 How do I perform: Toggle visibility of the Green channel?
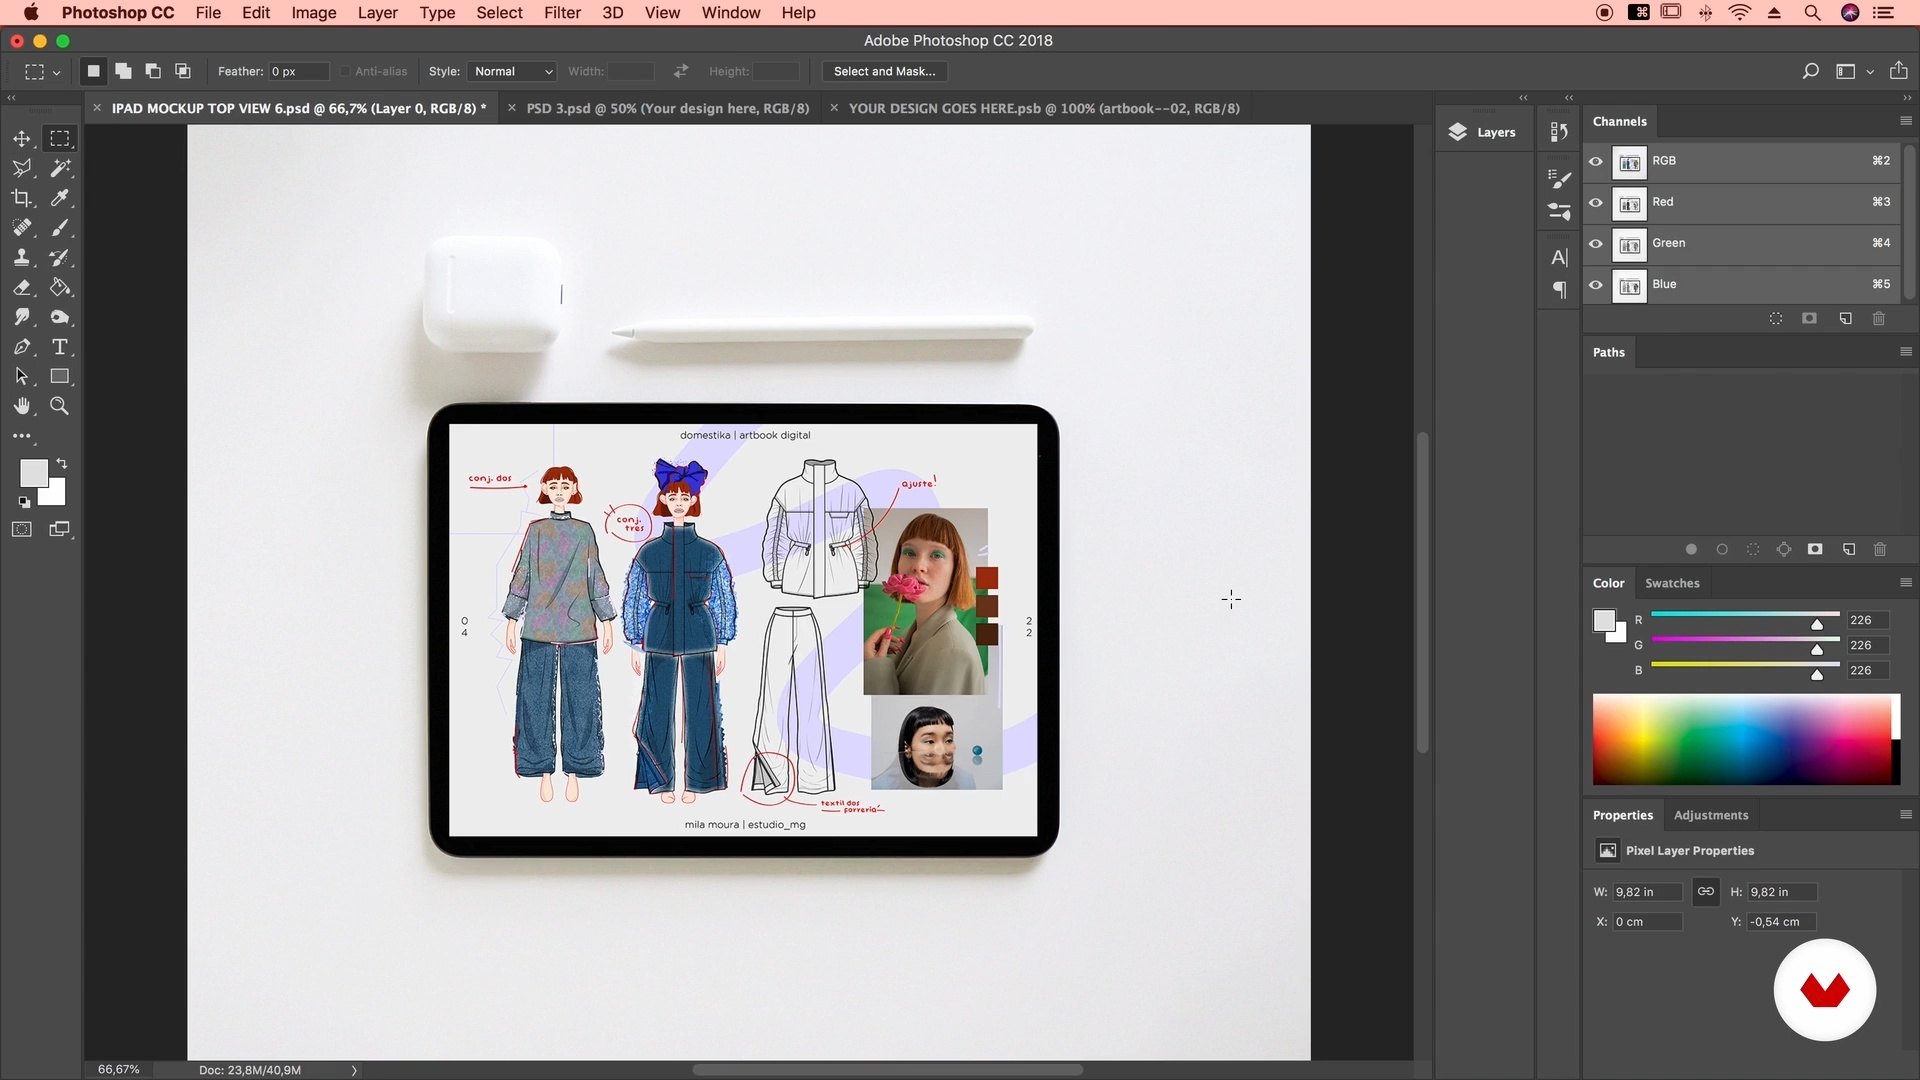(x=1596, y=243)
